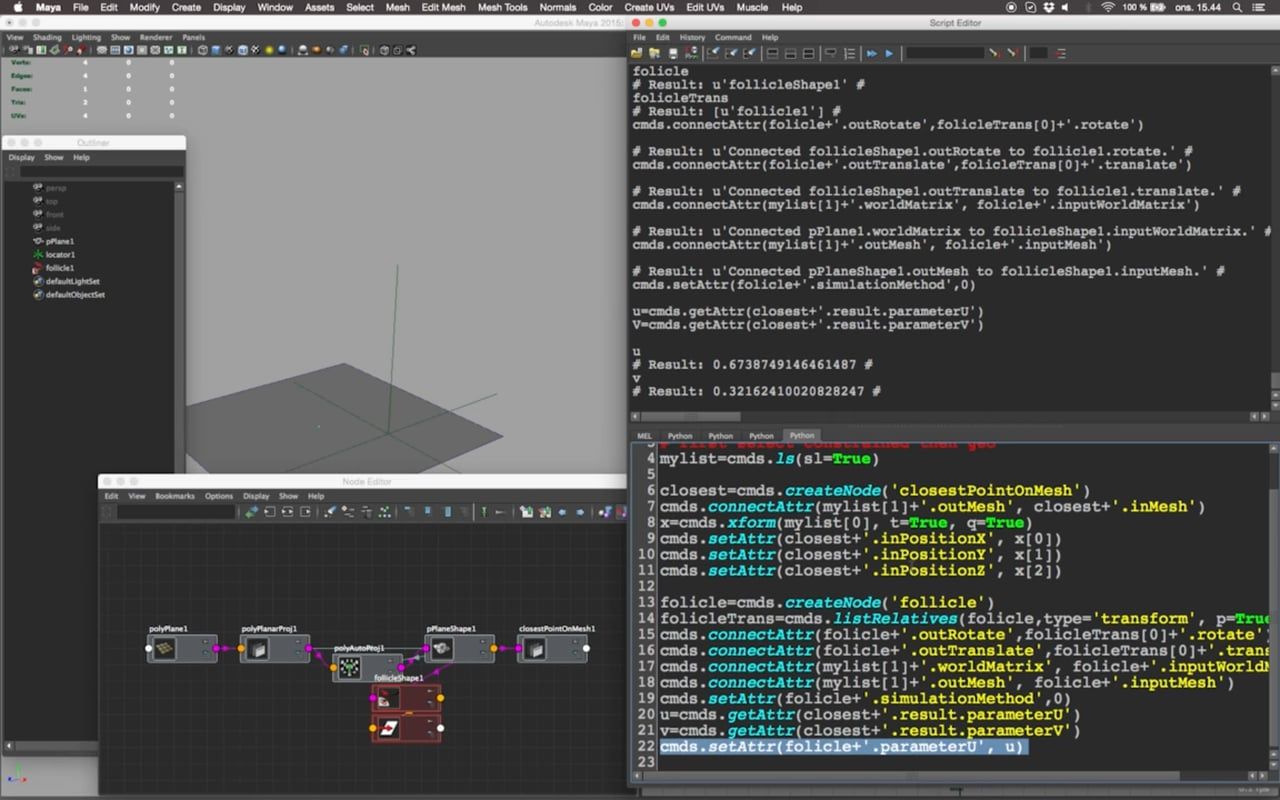The width and height of the screenshot is (1280, 800).
Task: Select follicle1 in the Outliner
Action: 59,268
